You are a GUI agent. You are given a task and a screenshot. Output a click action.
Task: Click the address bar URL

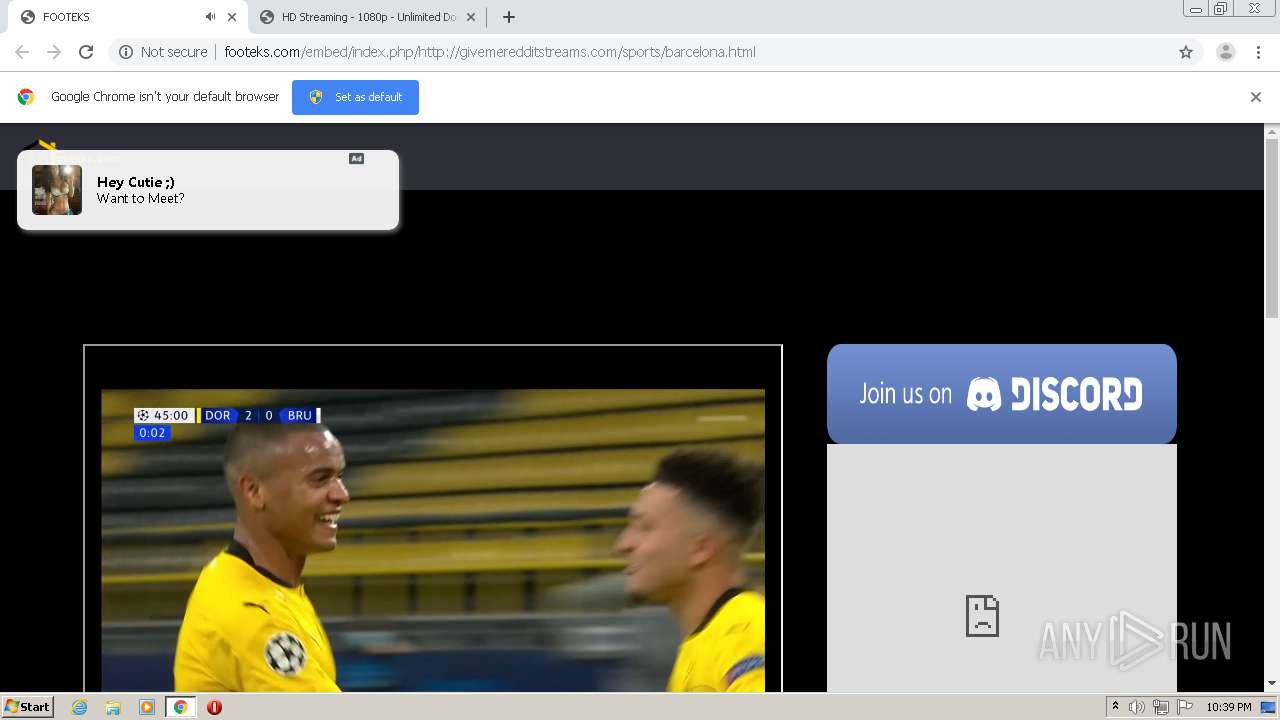490,52
